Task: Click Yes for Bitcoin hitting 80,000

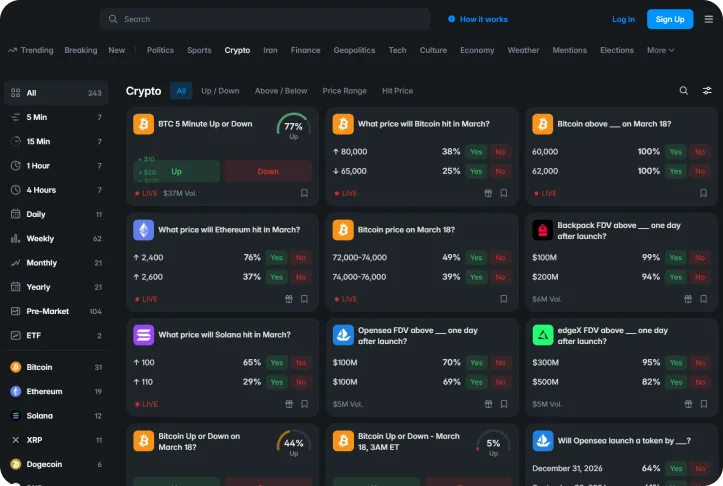Action: [476, 152]
